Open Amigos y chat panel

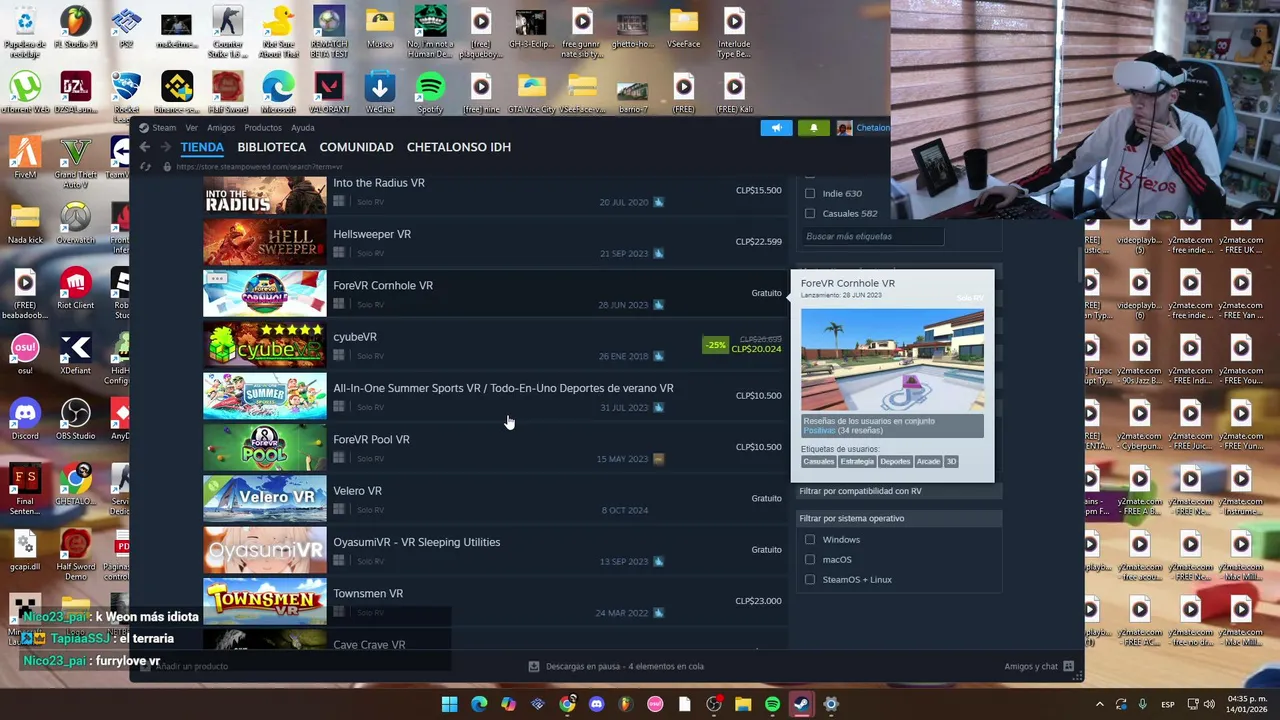pos(1039,666)
